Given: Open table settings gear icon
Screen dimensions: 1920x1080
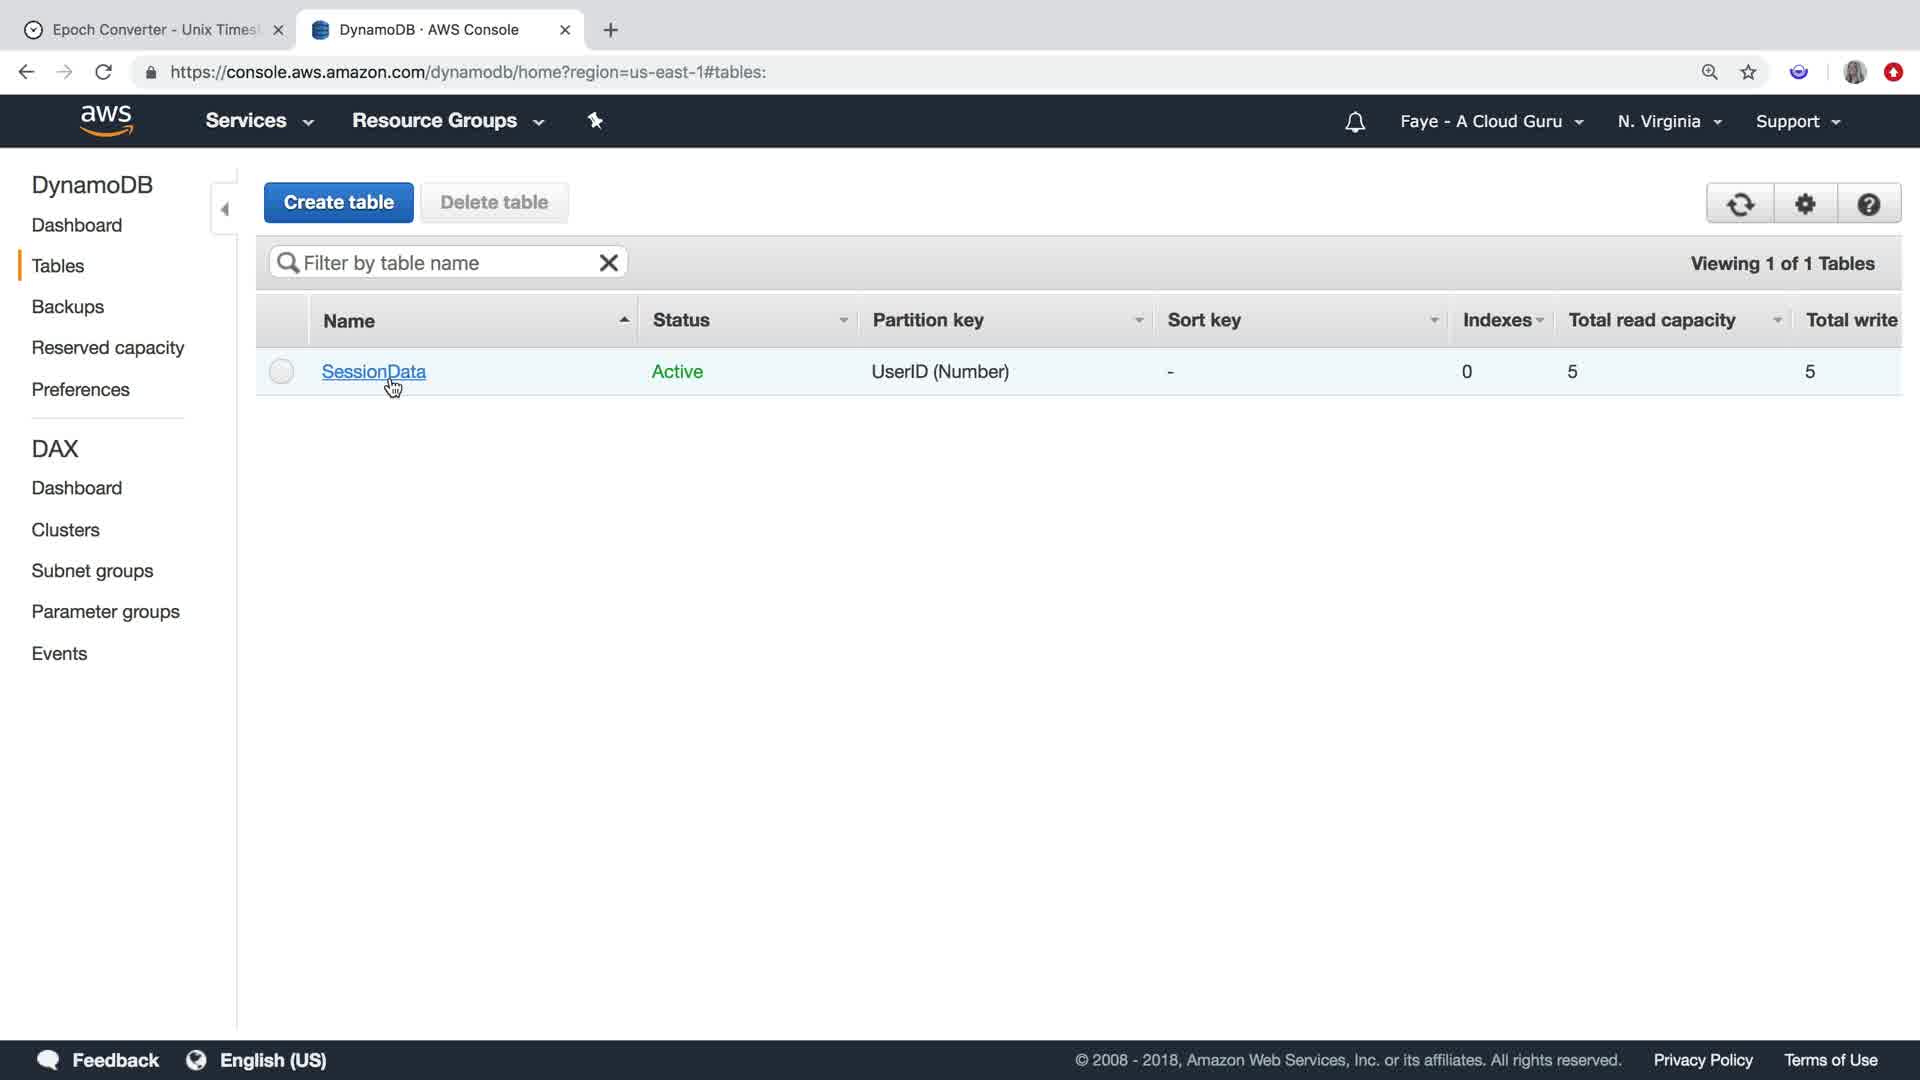Looking at the screenshot, I should pos(1805,204).
